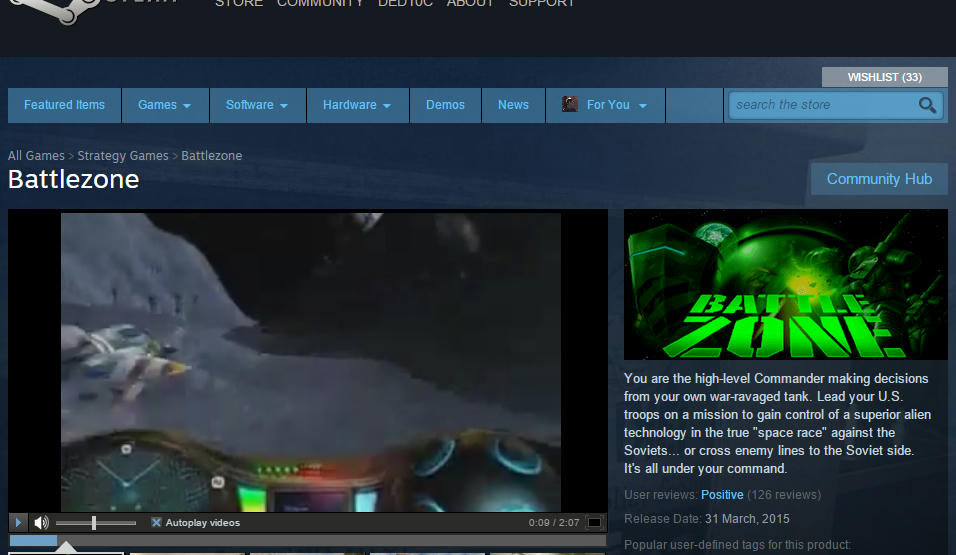Go to the Demos tab
The height and width of the screenshot is (555, 956).
pos(445,105)
